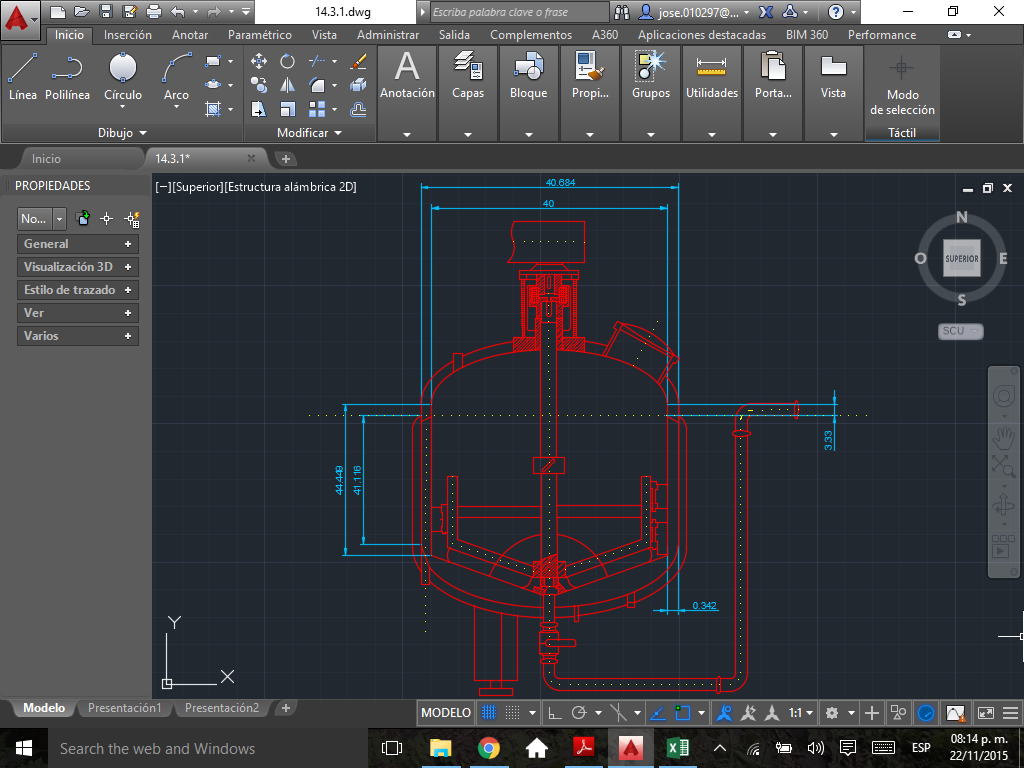Toggle object snap tracking in status bar
Viewport: 1024px width, 768px height.
[658, 712]
